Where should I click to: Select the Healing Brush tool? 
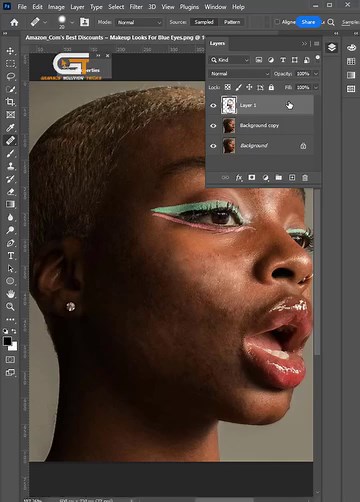(x=10, y=140)
